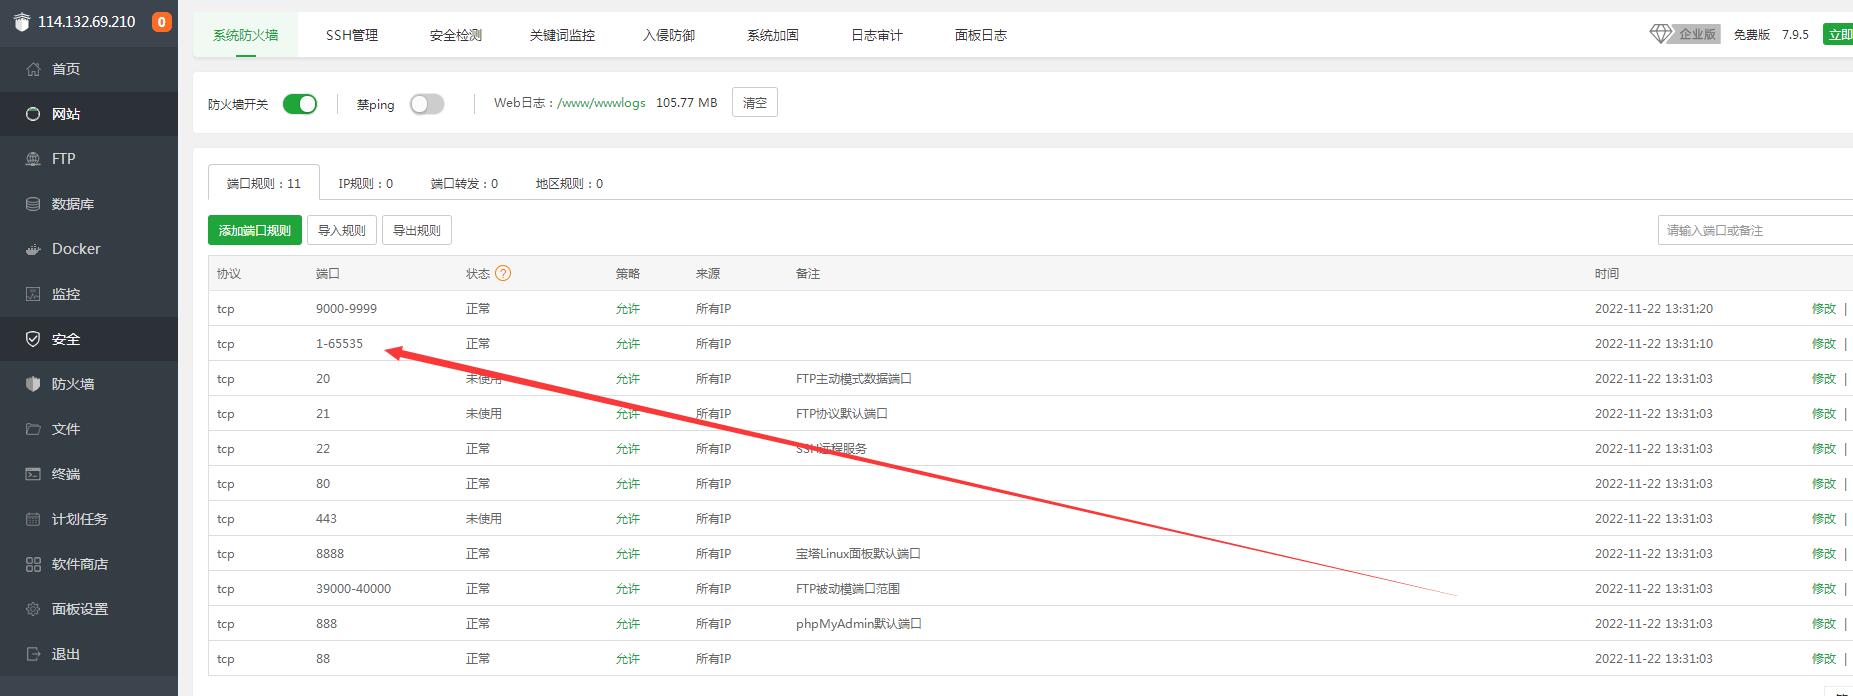
Task: Open the terminal icon in sidebar
Action: (33, 474)
